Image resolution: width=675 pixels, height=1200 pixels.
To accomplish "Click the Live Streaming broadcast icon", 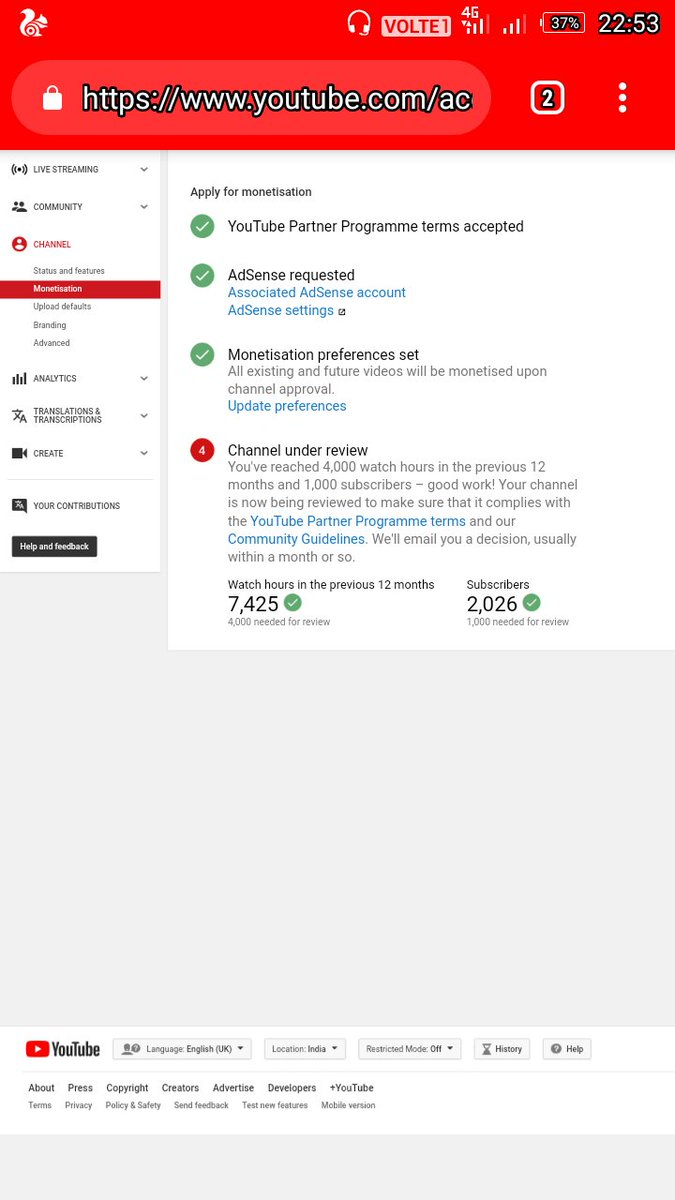I will [19, 170].
